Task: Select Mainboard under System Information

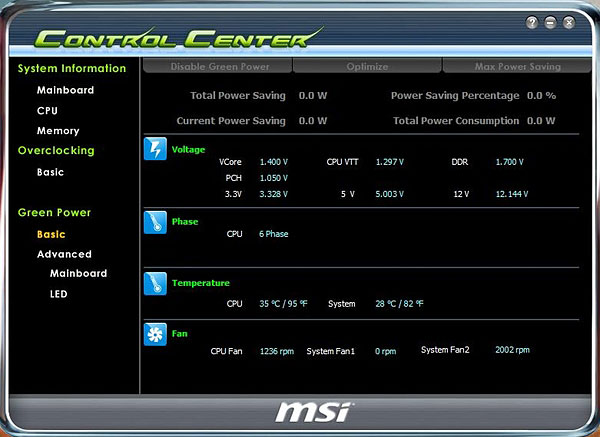Action: click(65, 90)
